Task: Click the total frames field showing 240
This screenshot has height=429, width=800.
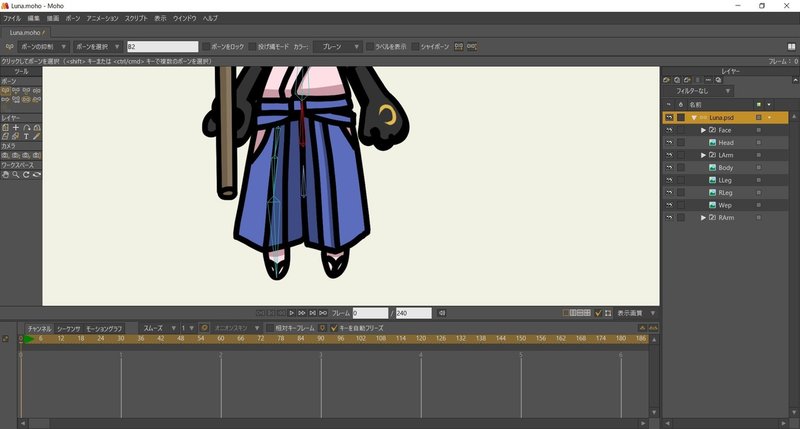Action: 414,313
